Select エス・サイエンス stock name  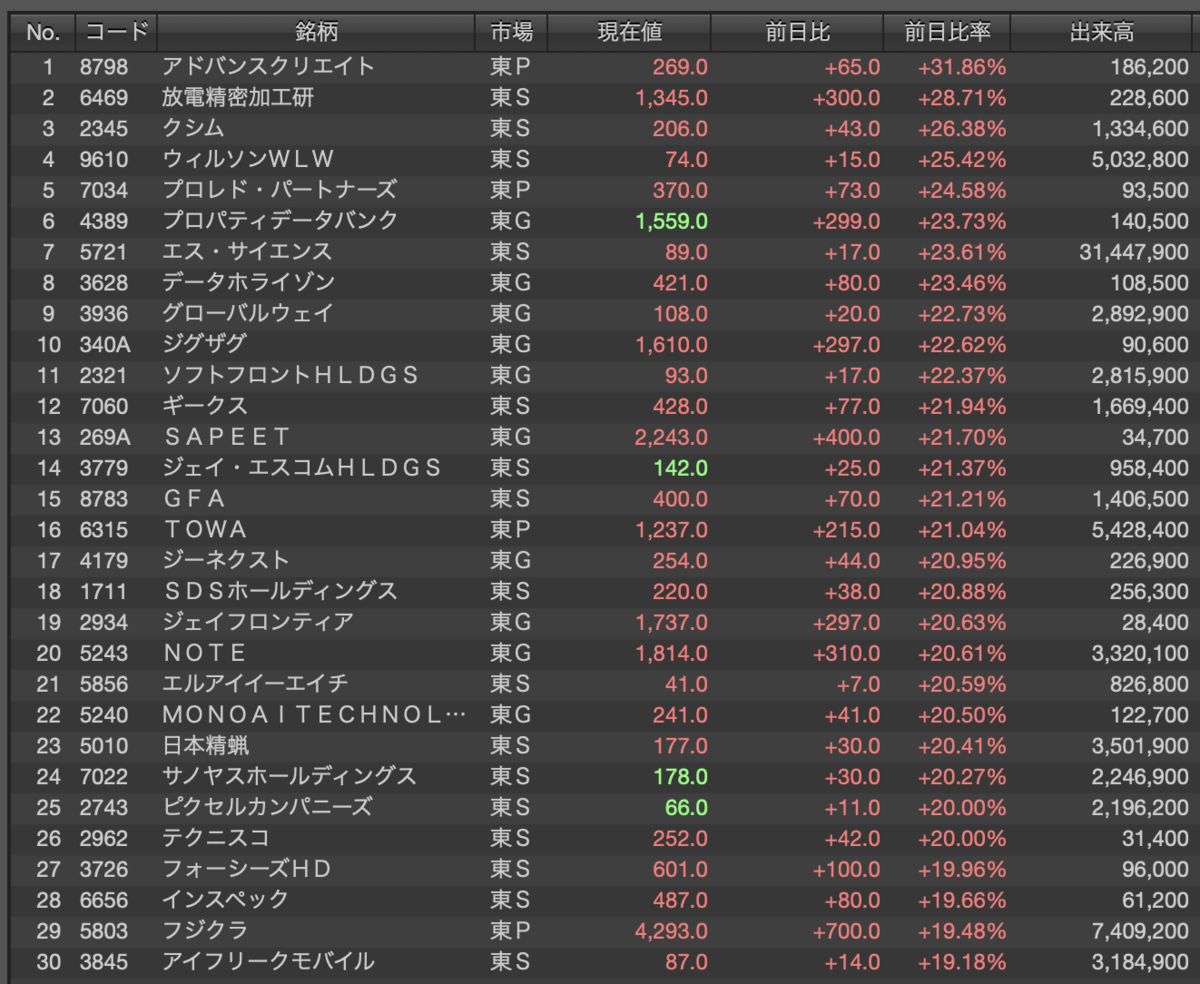pos(247,252)
